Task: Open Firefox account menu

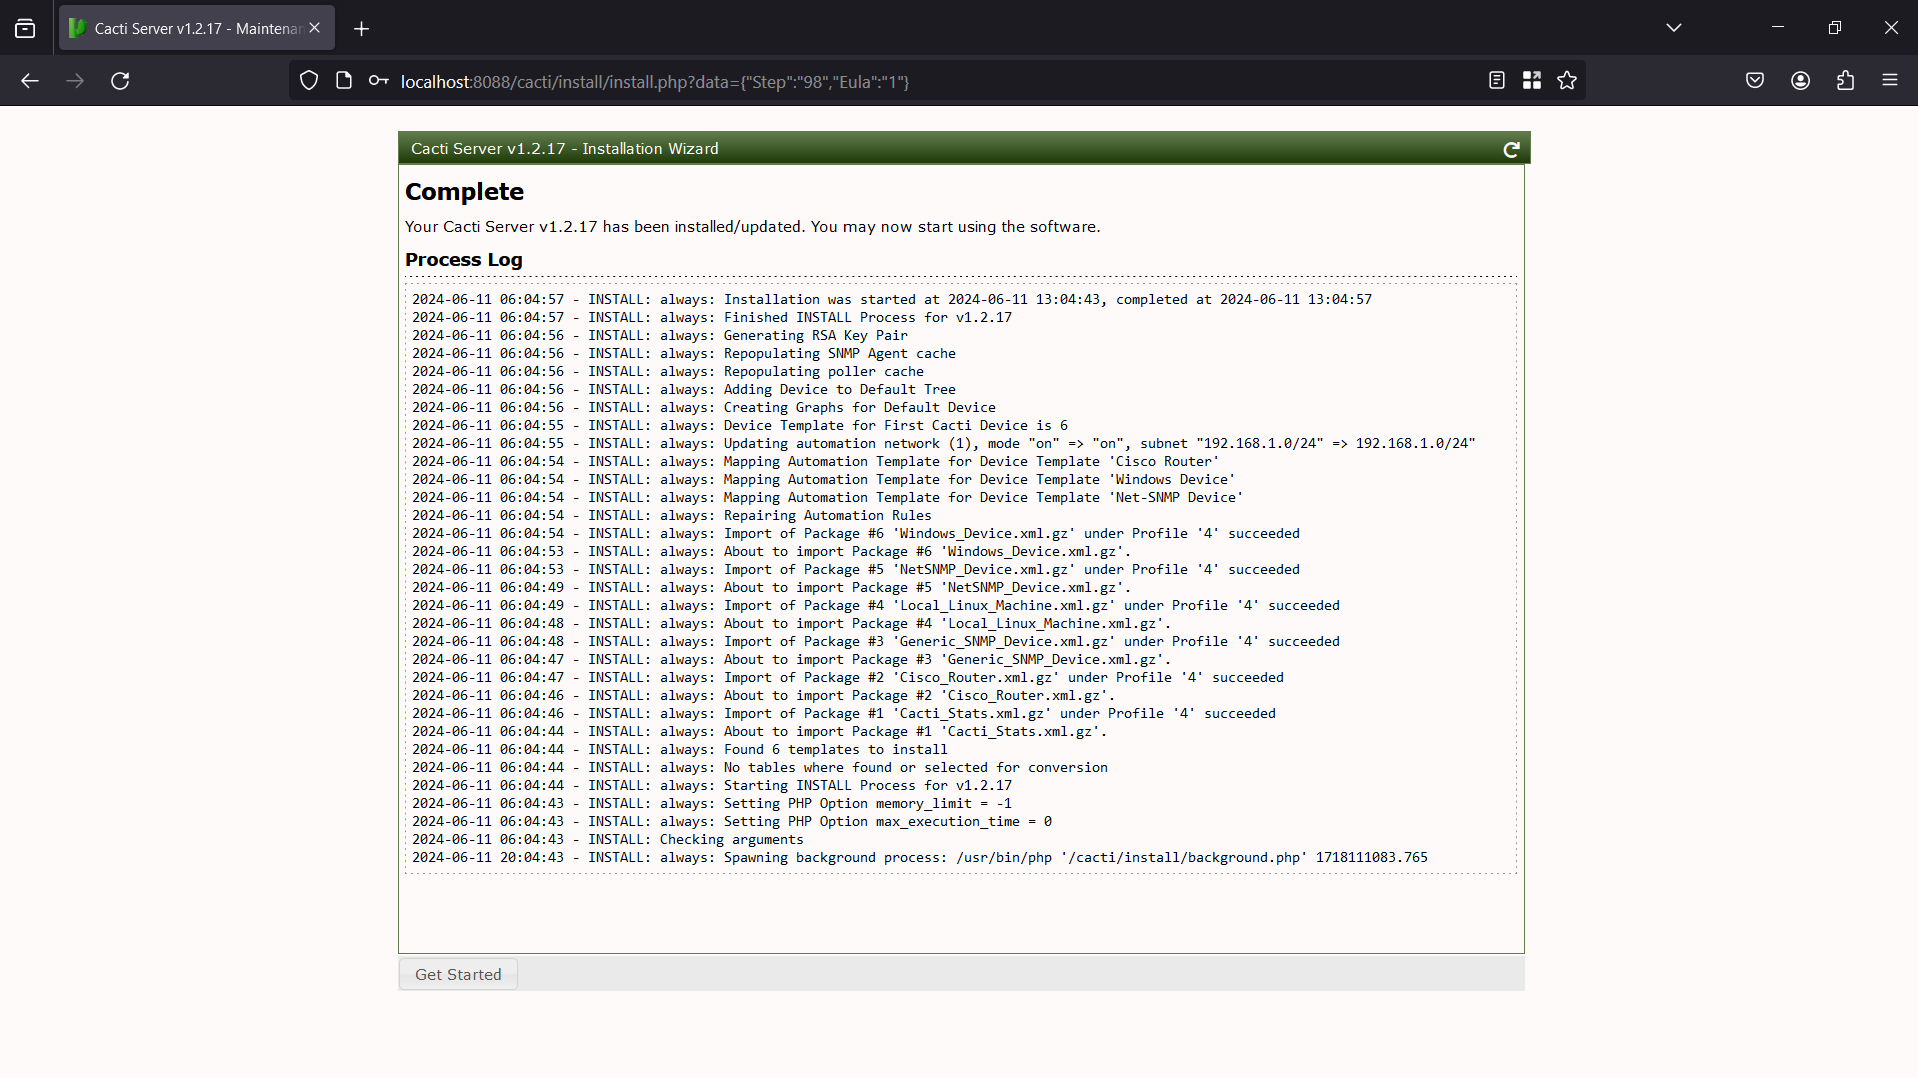Action: 1801,81
